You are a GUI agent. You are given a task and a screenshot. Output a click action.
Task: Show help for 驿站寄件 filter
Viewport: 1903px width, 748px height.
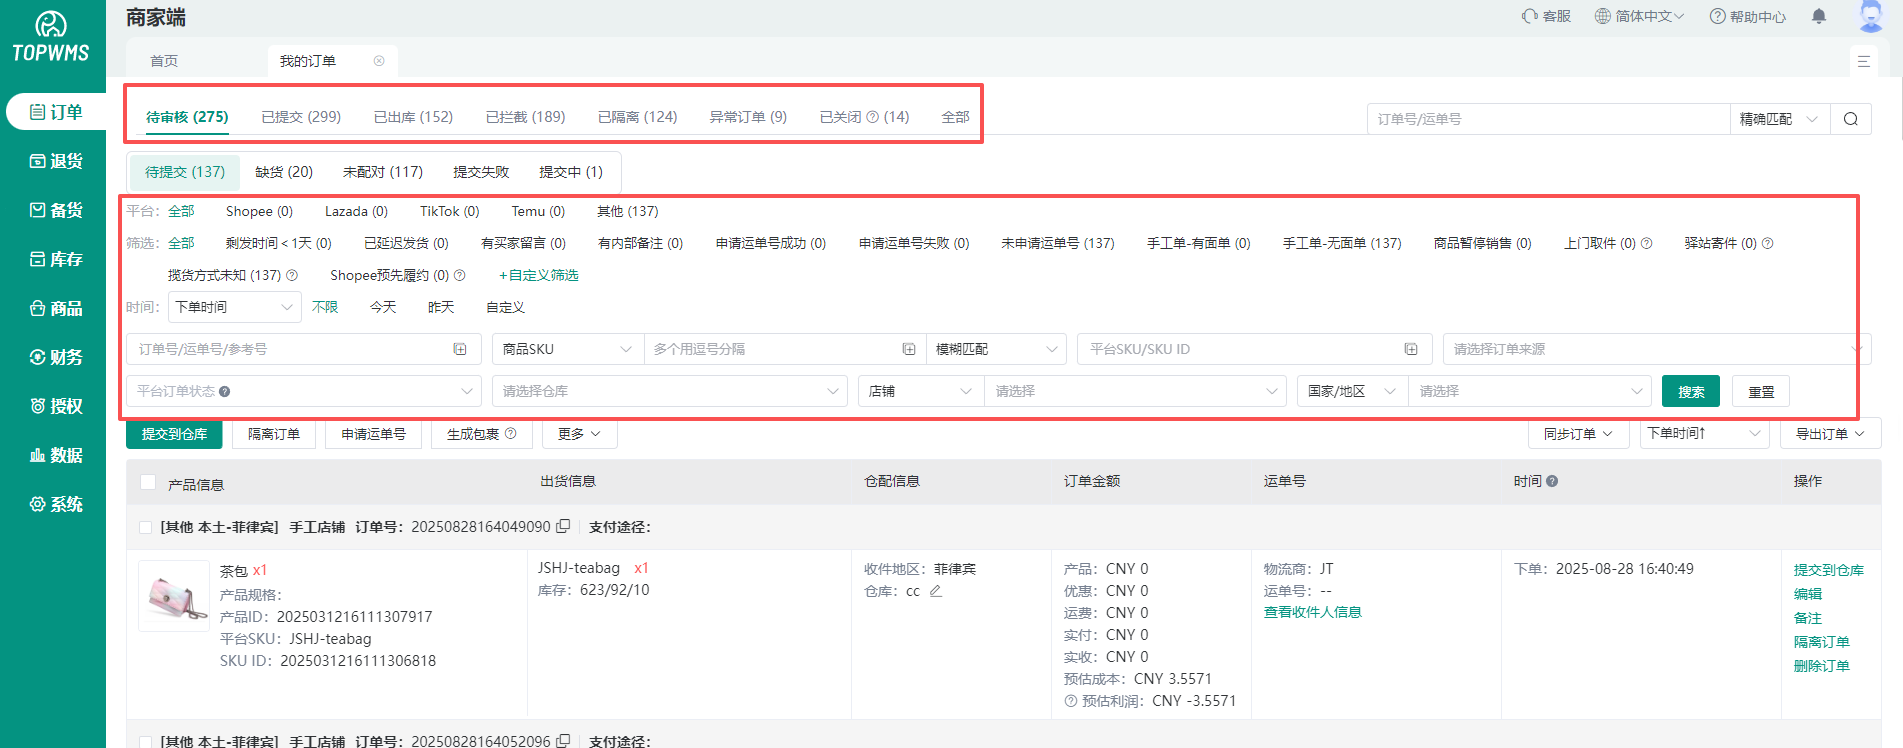1767,243
